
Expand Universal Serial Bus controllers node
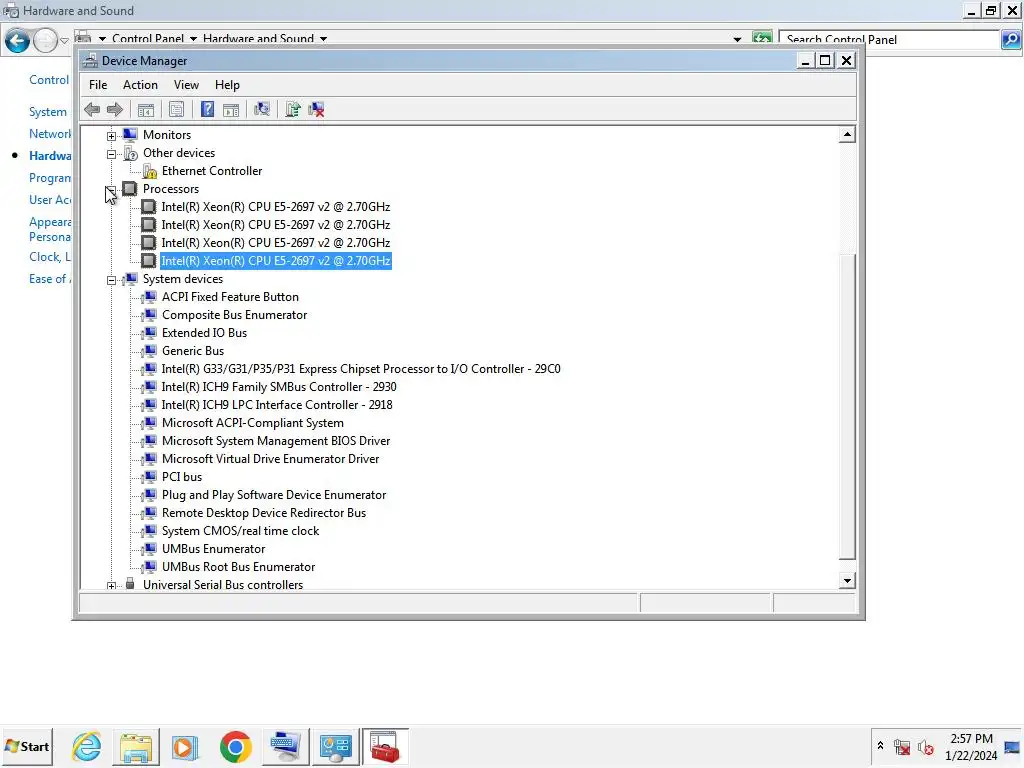112,586
